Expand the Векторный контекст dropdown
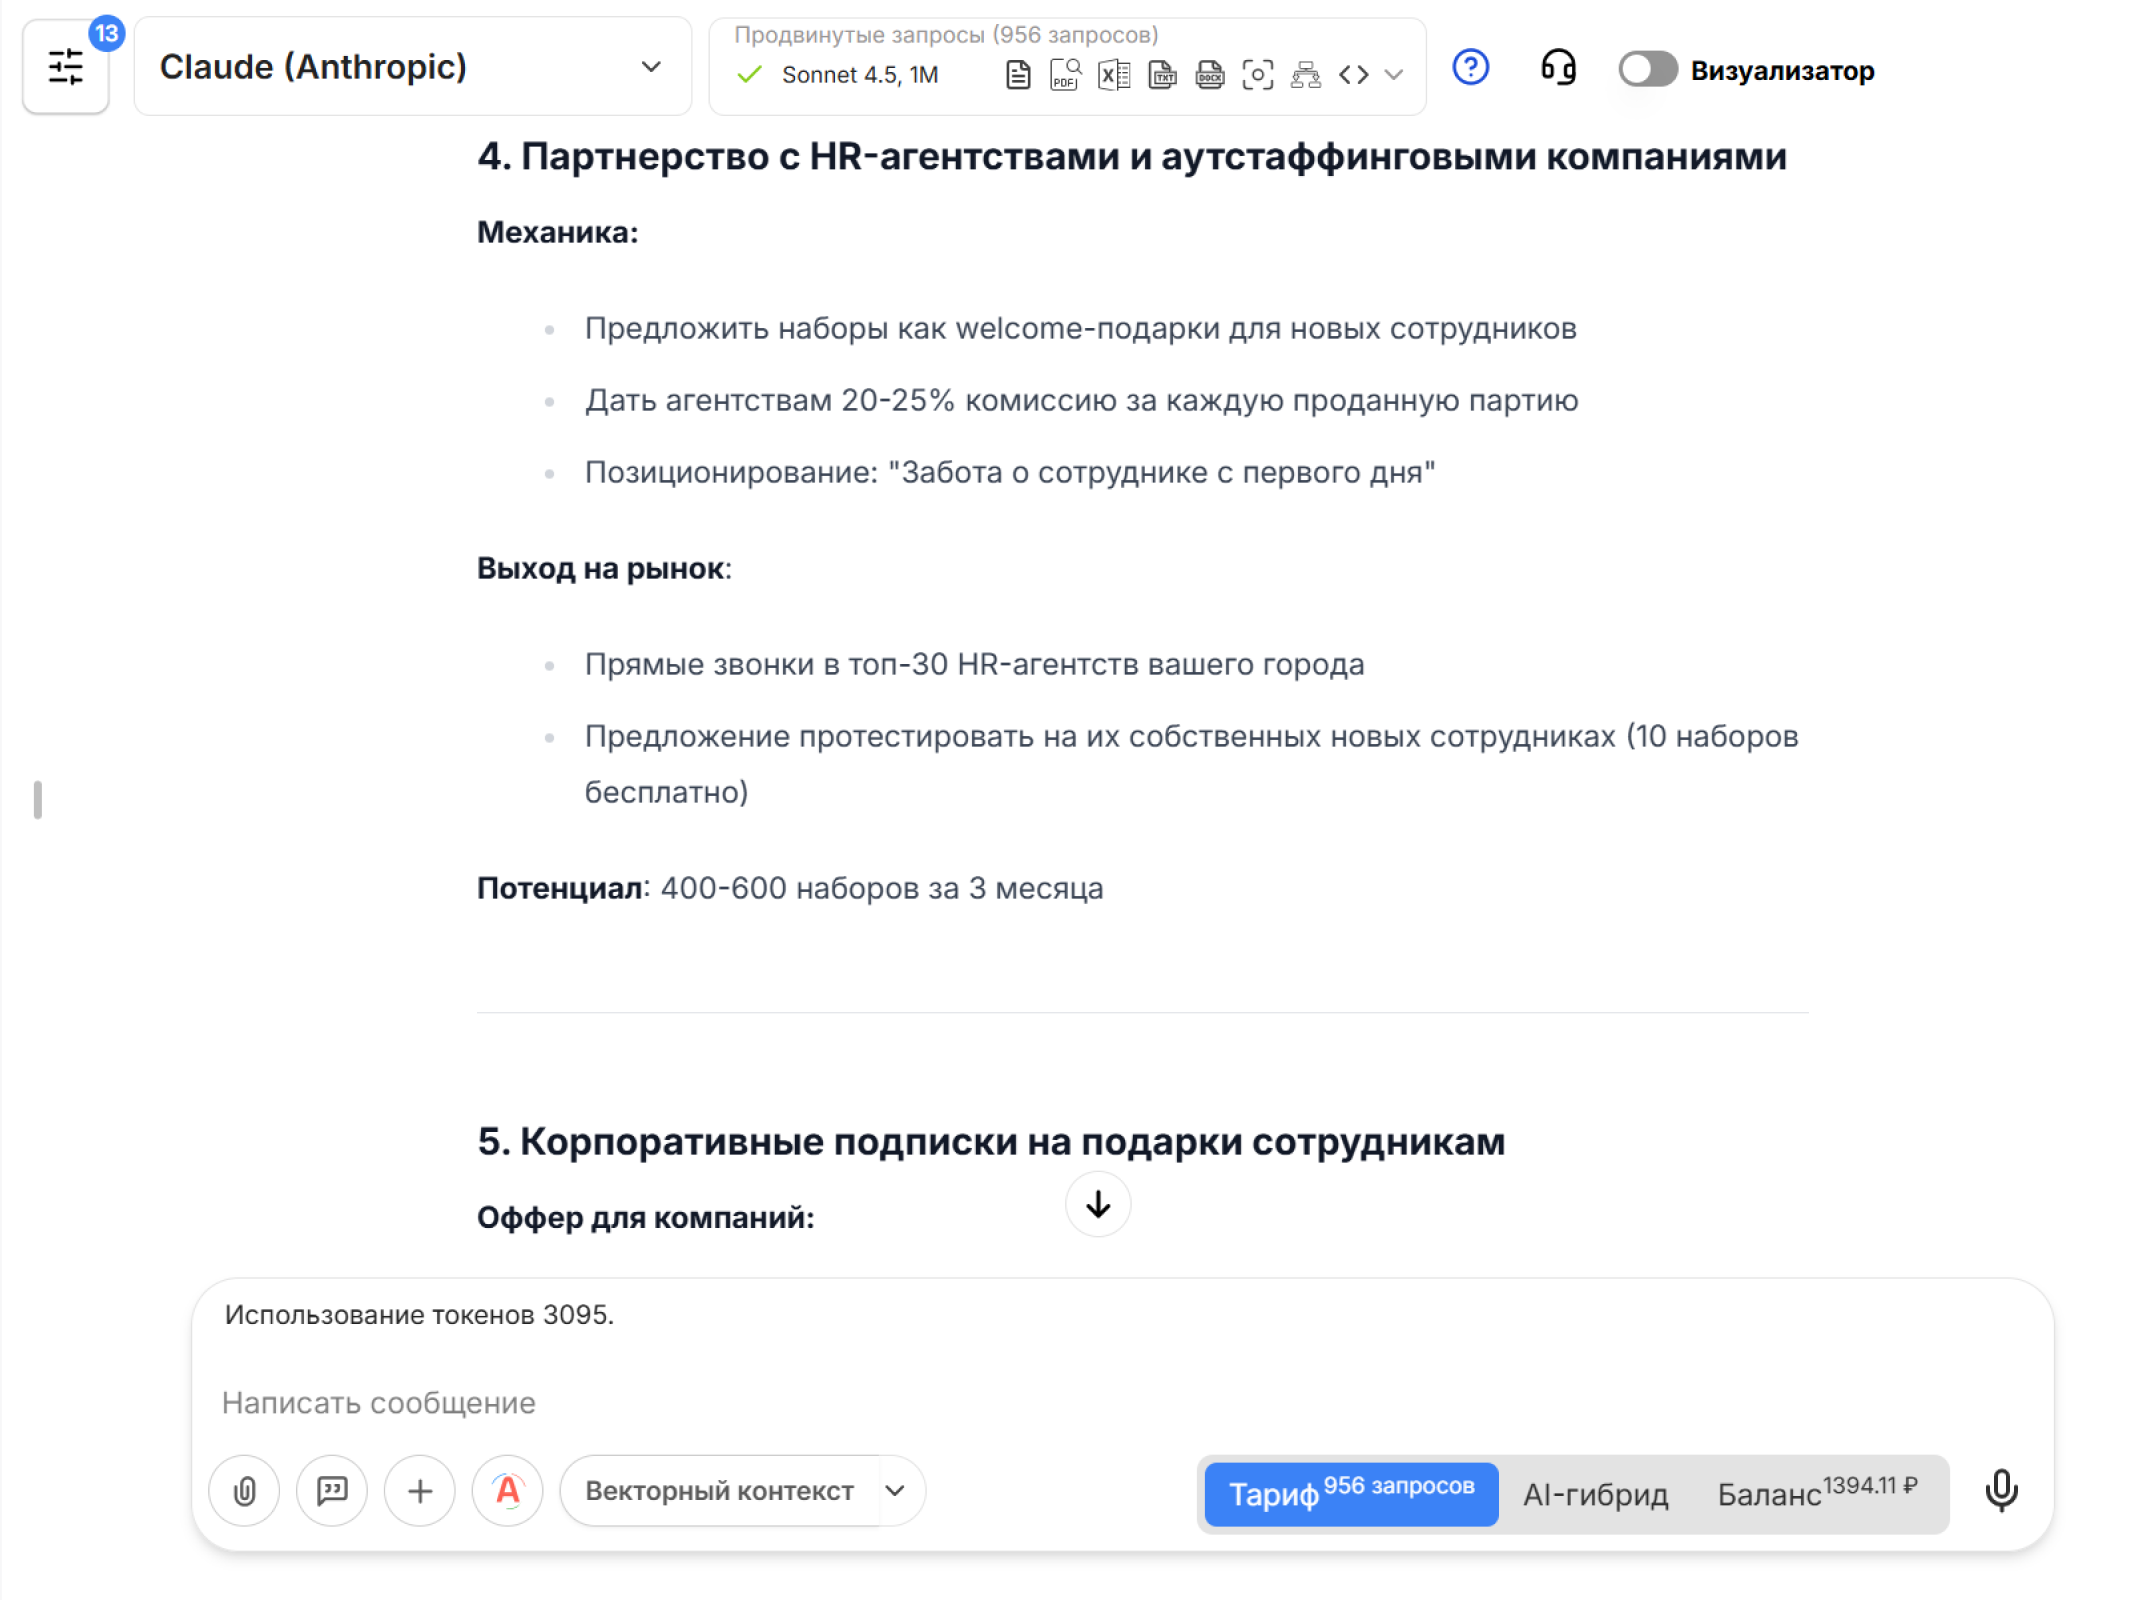The width and height of the screenshot is (2140, 1600). pos(895,1490)
